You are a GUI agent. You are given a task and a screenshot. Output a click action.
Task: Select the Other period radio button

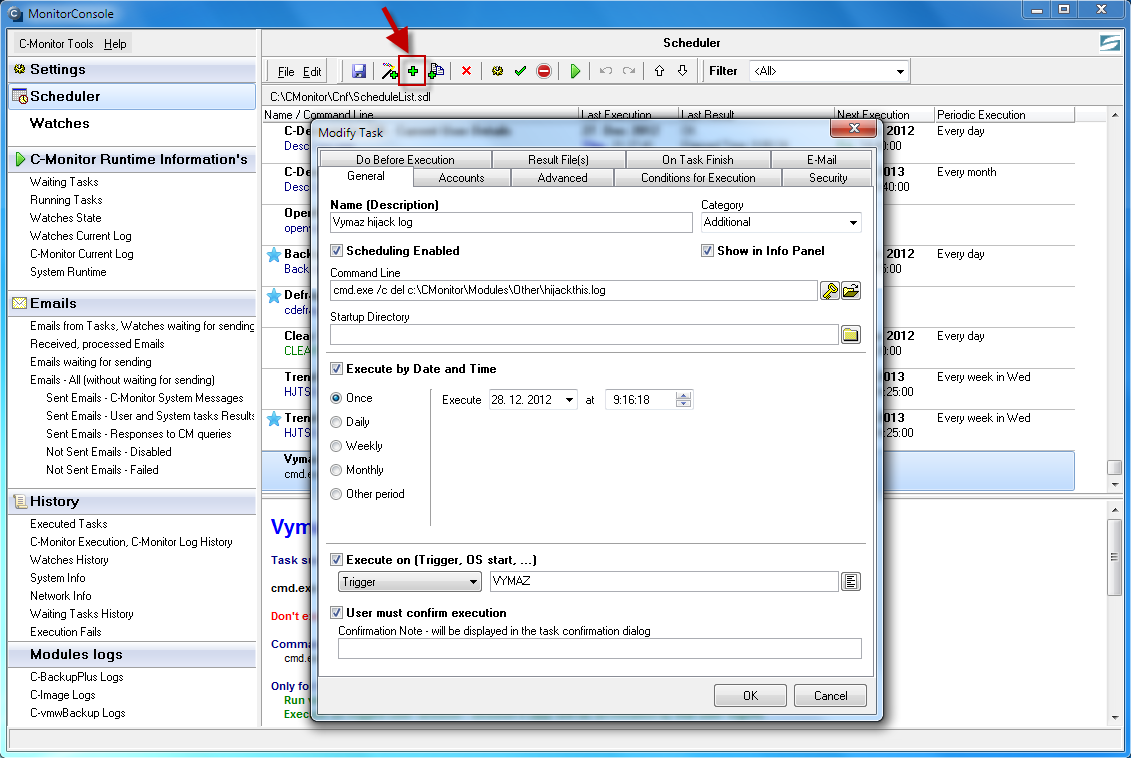(x=336, y=494)
